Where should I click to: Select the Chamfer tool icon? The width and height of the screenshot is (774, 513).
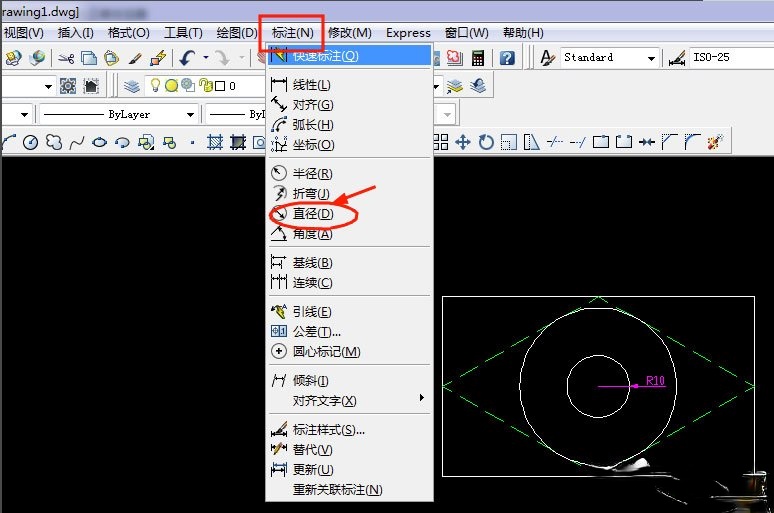669,142
